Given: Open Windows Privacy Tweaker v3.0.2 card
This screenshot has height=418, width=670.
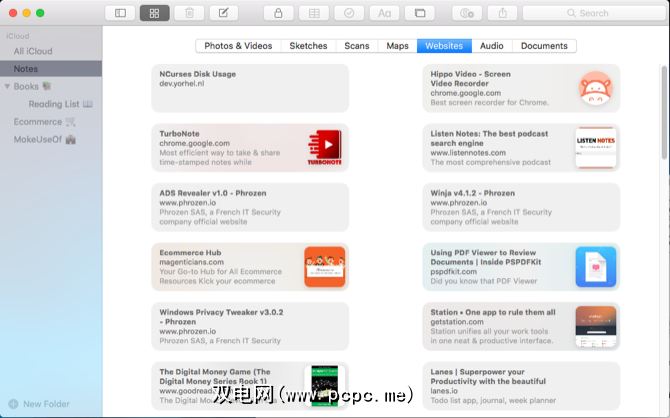Looking at the screenshot, I should tap(250, 327).
